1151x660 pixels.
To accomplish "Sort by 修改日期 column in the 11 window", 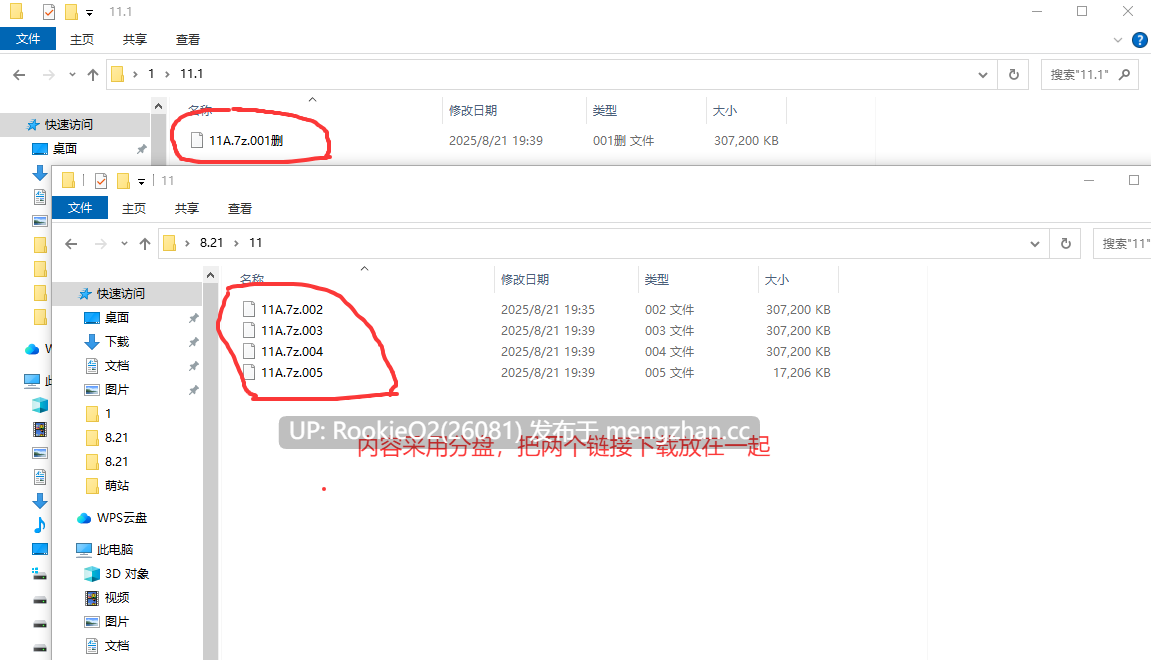I will 525,280.
